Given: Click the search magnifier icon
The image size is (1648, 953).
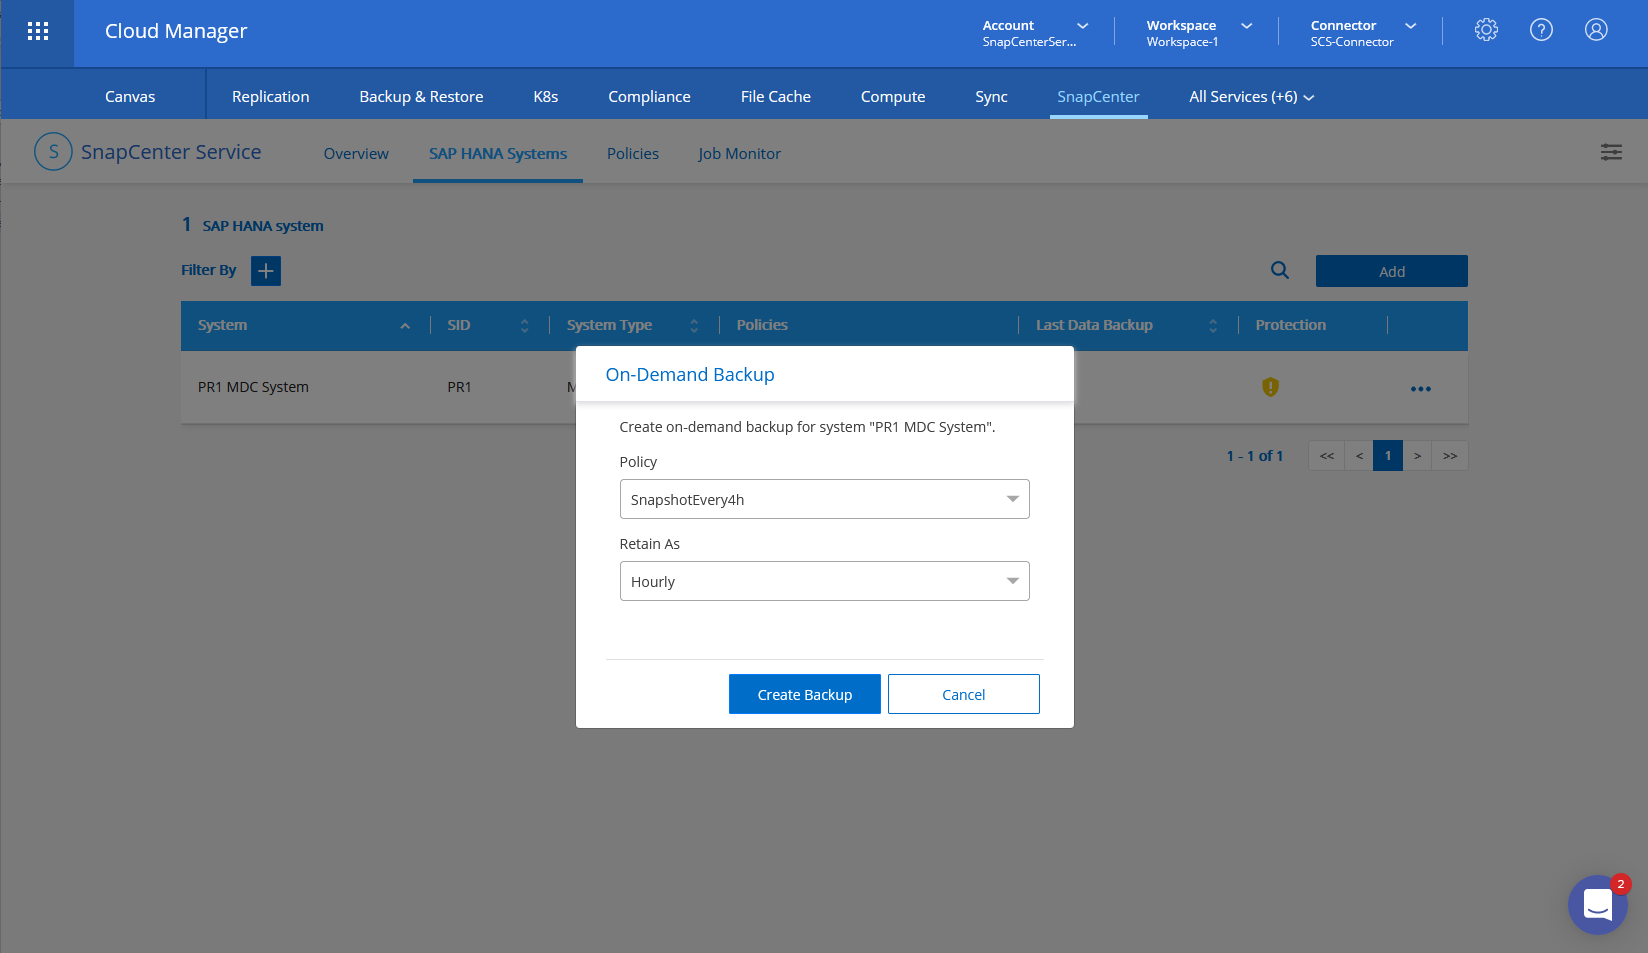Looking at the screenshot, I should (1279, 270).
